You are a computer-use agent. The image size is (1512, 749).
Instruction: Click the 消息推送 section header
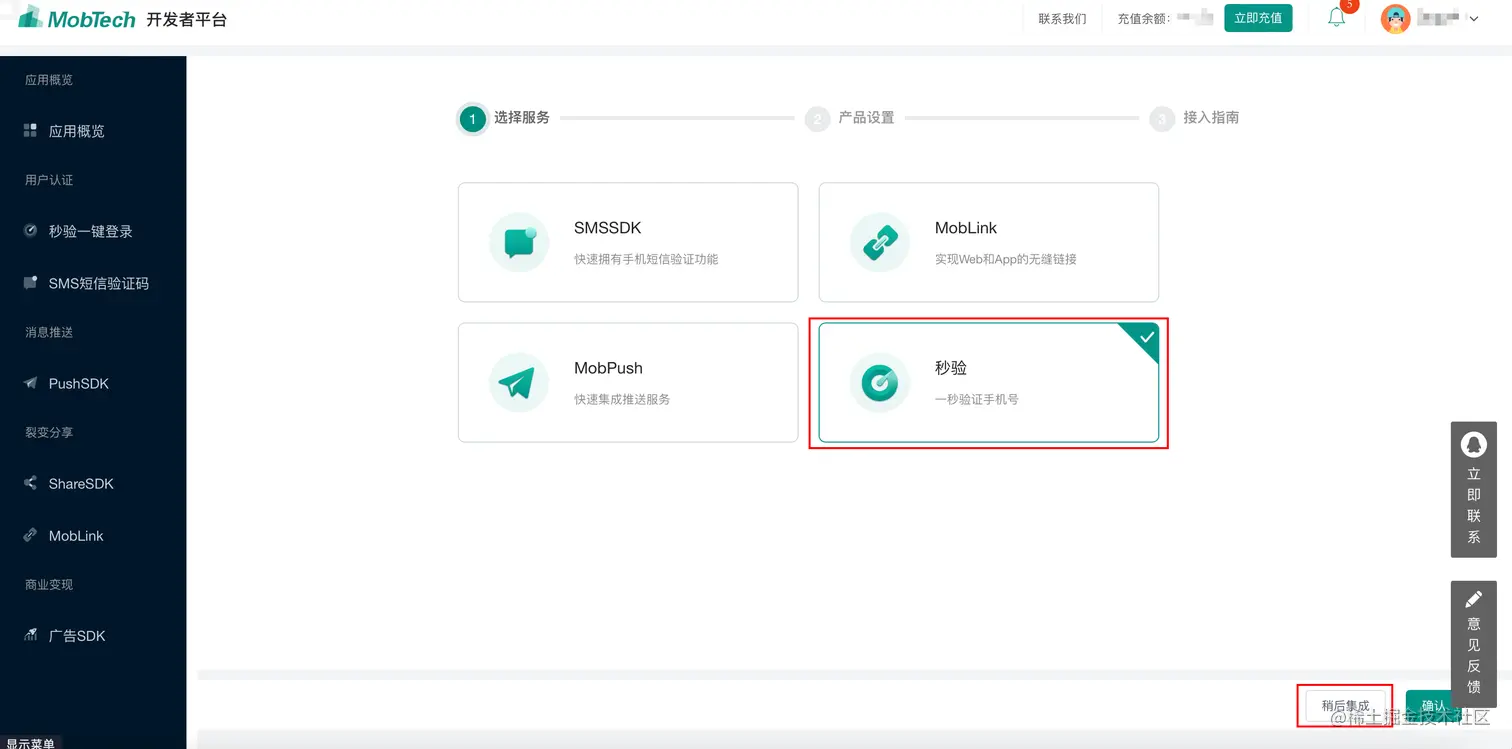click(49, 332)
